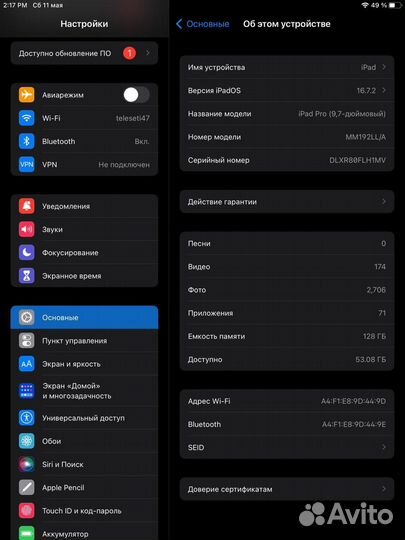Tap the Siri и Поиск icon
This screenshot has width=405, height=540.
(27, 464)
